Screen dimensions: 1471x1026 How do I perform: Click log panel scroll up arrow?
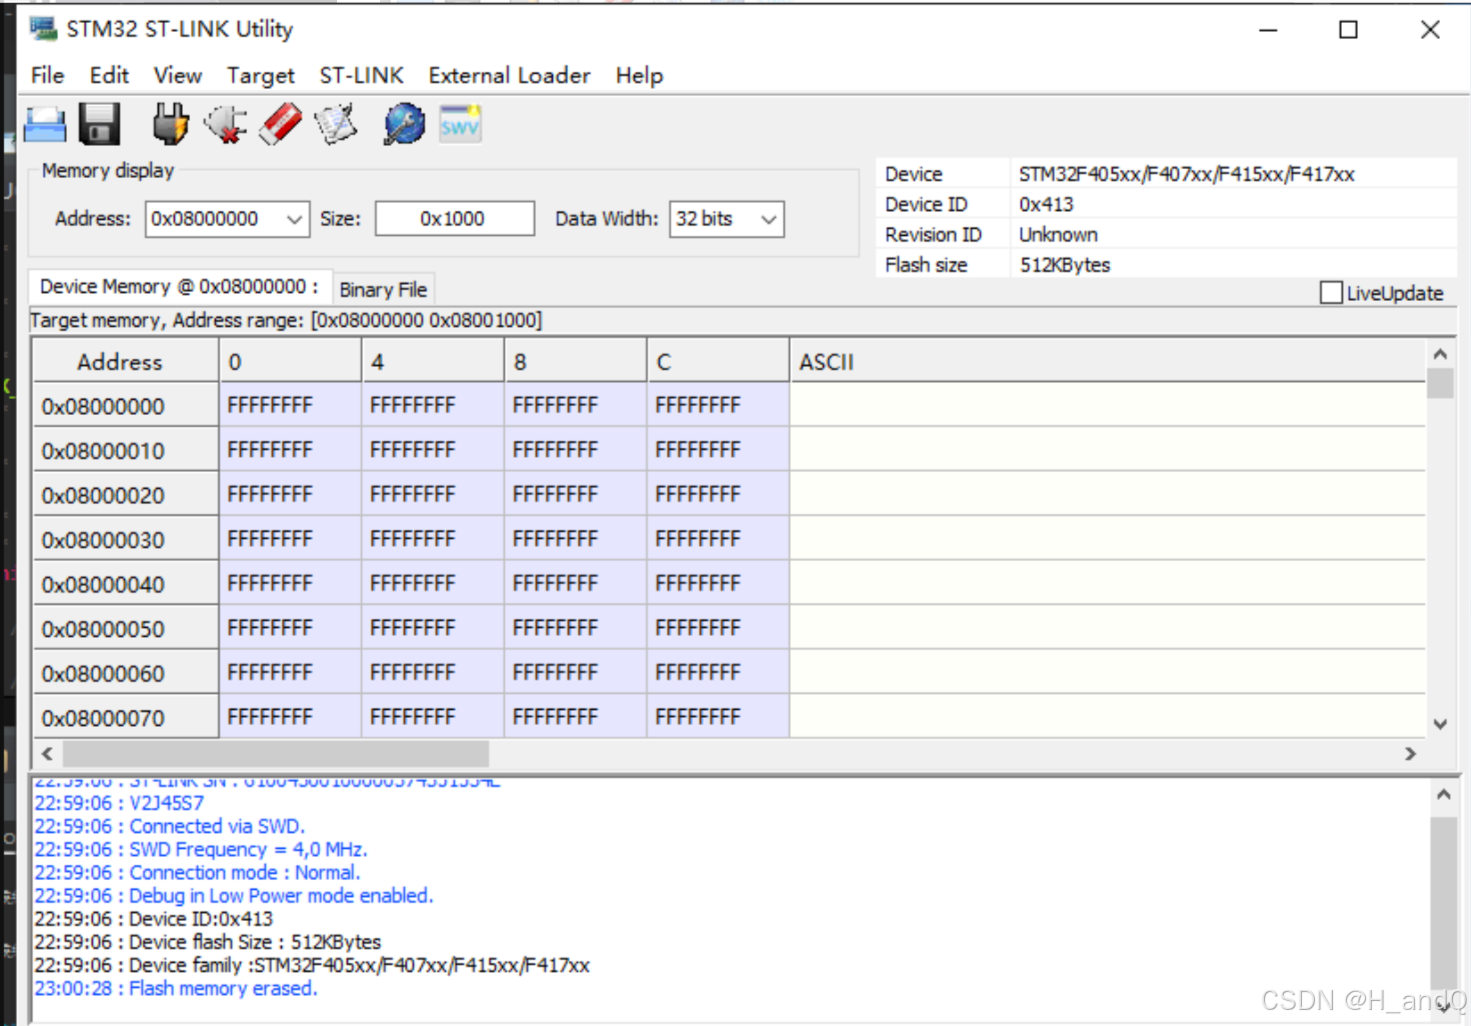click(x=1443, y=795)
